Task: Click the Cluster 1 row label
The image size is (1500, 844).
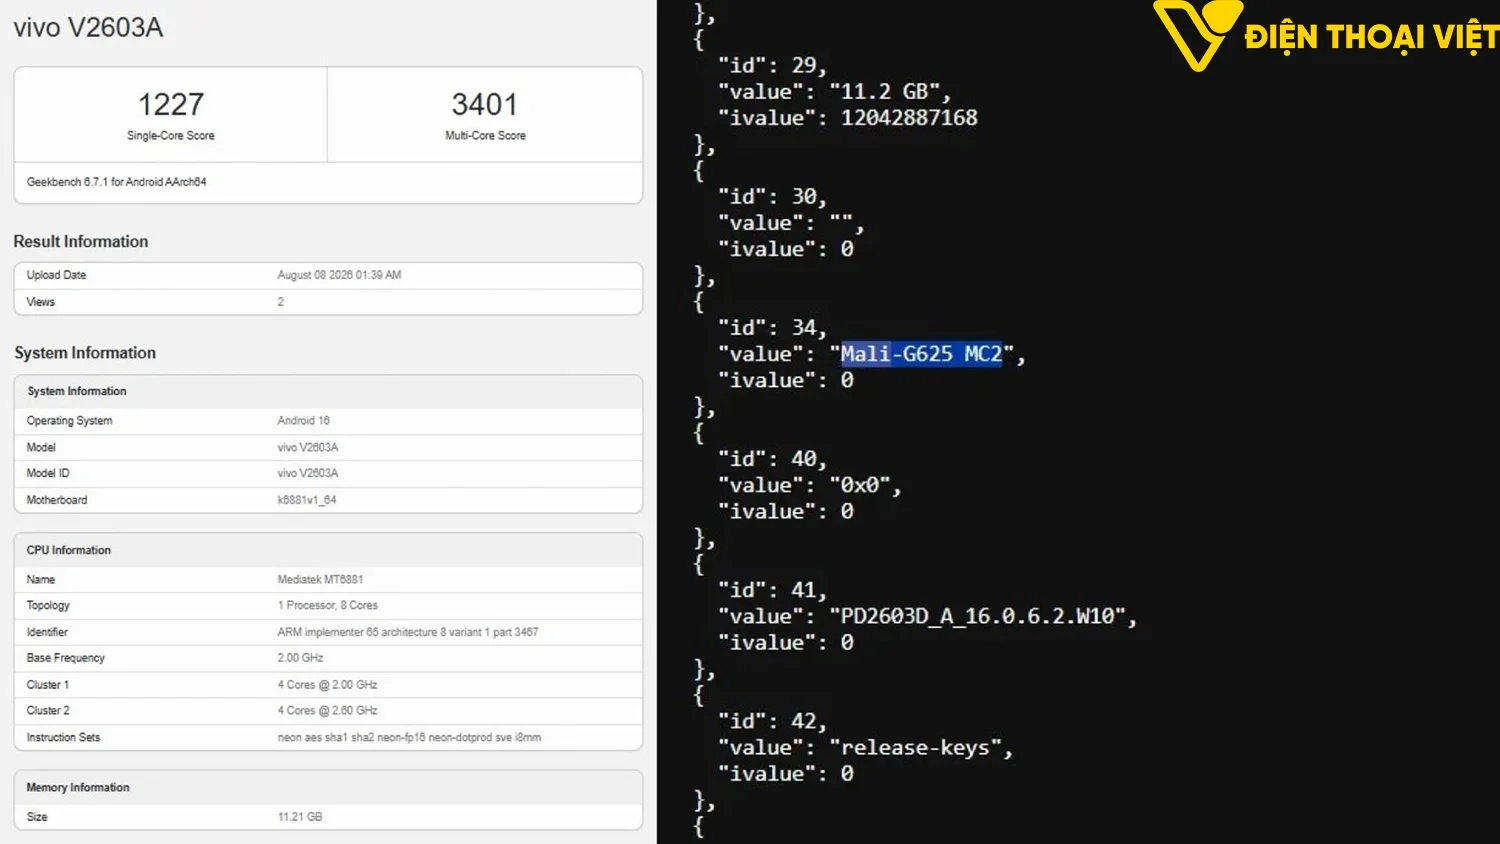Action: (x=48, y=685)
